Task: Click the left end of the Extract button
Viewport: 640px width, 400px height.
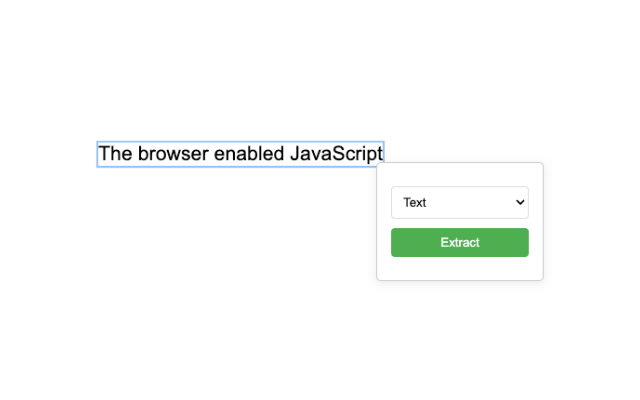Action: 400,242
